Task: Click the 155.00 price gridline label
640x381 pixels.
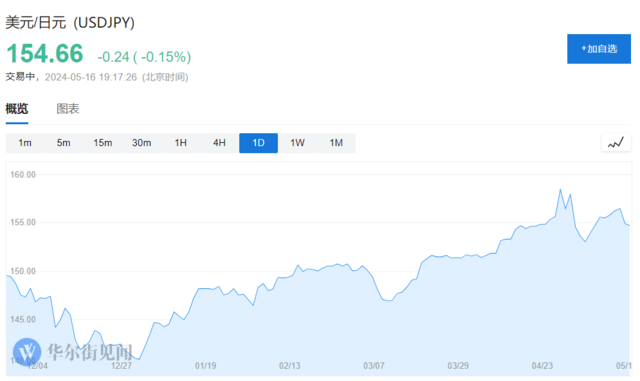Action: pos(23,223)
